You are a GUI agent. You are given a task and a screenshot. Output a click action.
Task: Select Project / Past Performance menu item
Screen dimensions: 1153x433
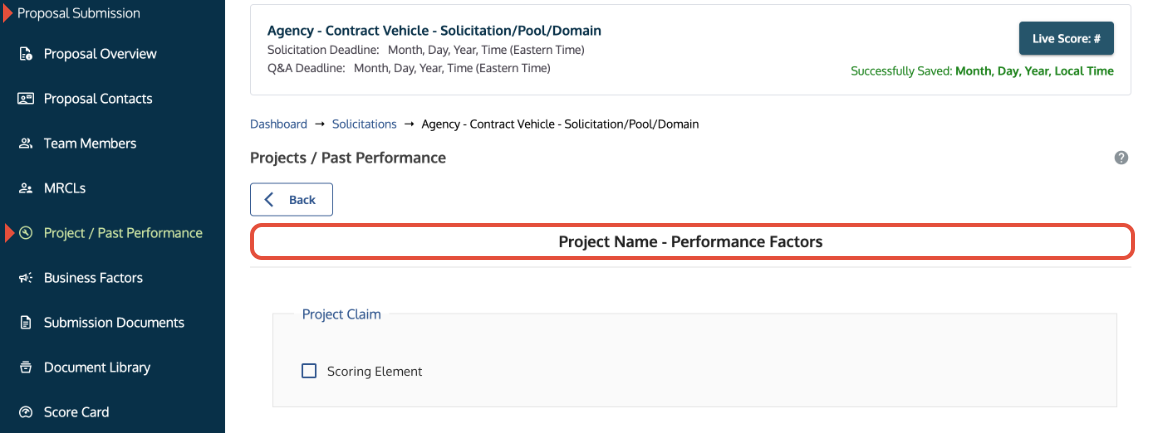123,233
